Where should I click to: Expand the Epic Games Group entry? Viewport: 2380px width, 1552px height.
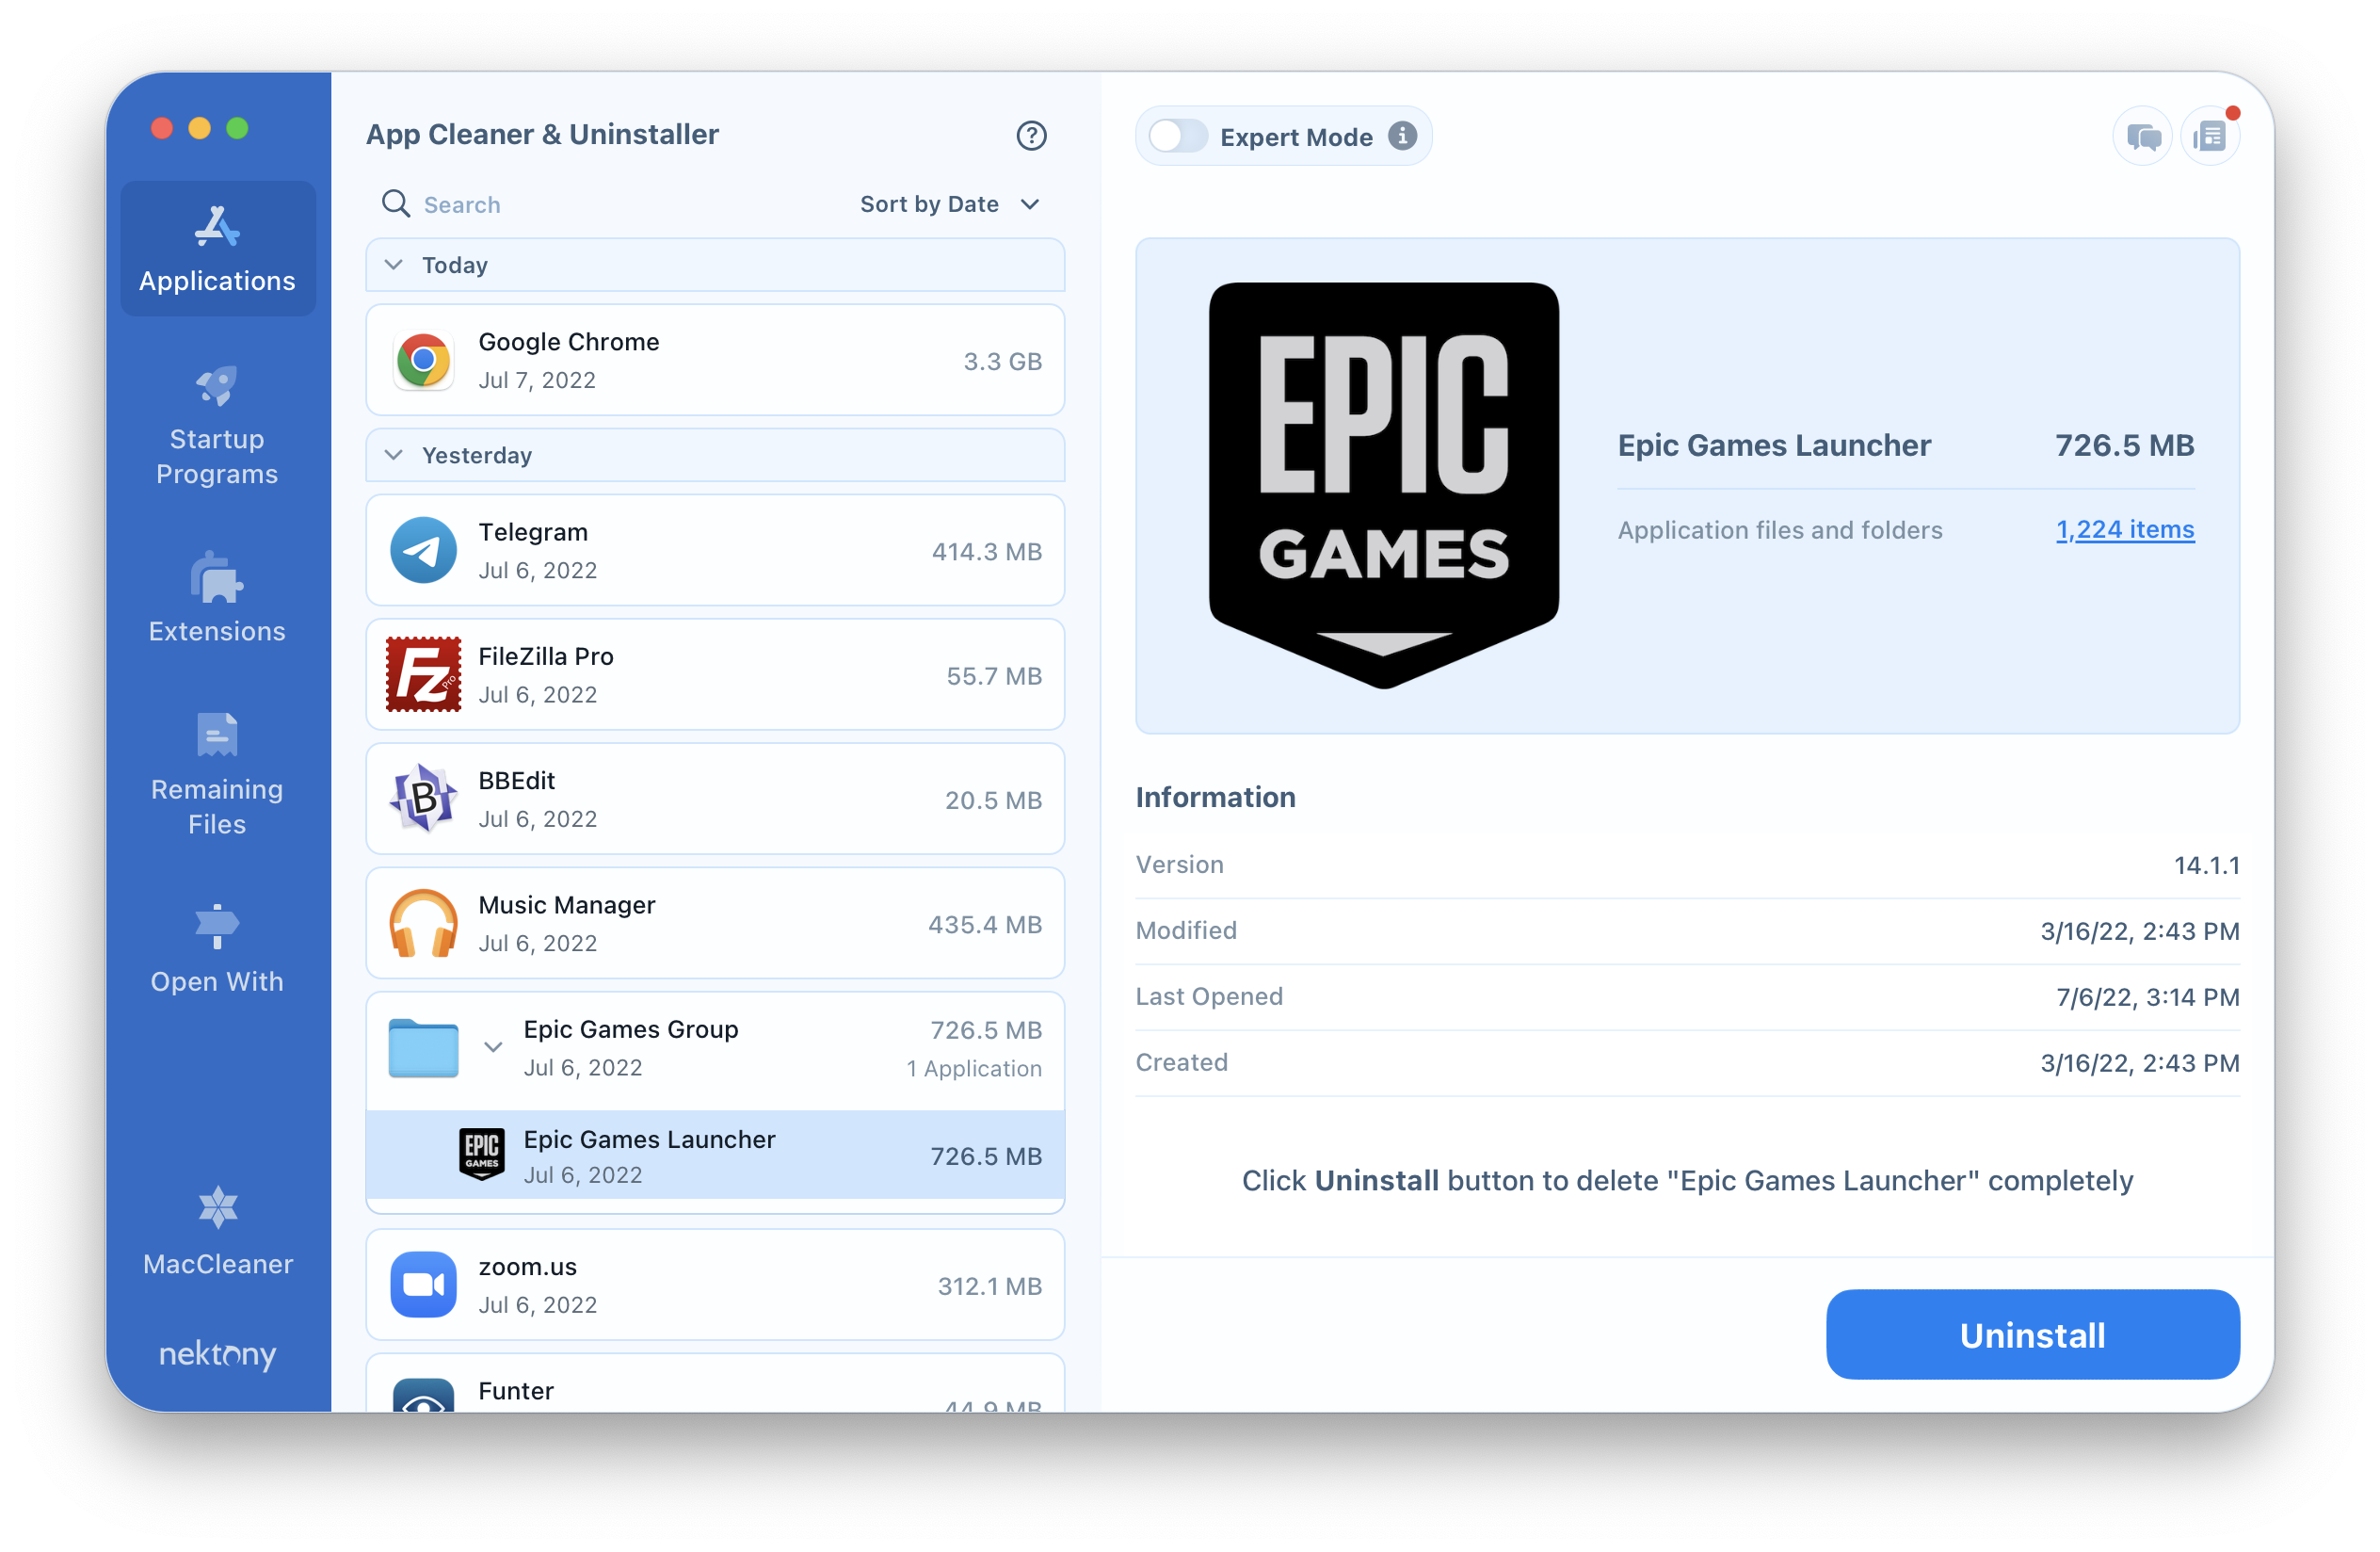[x=492, y=1048]
